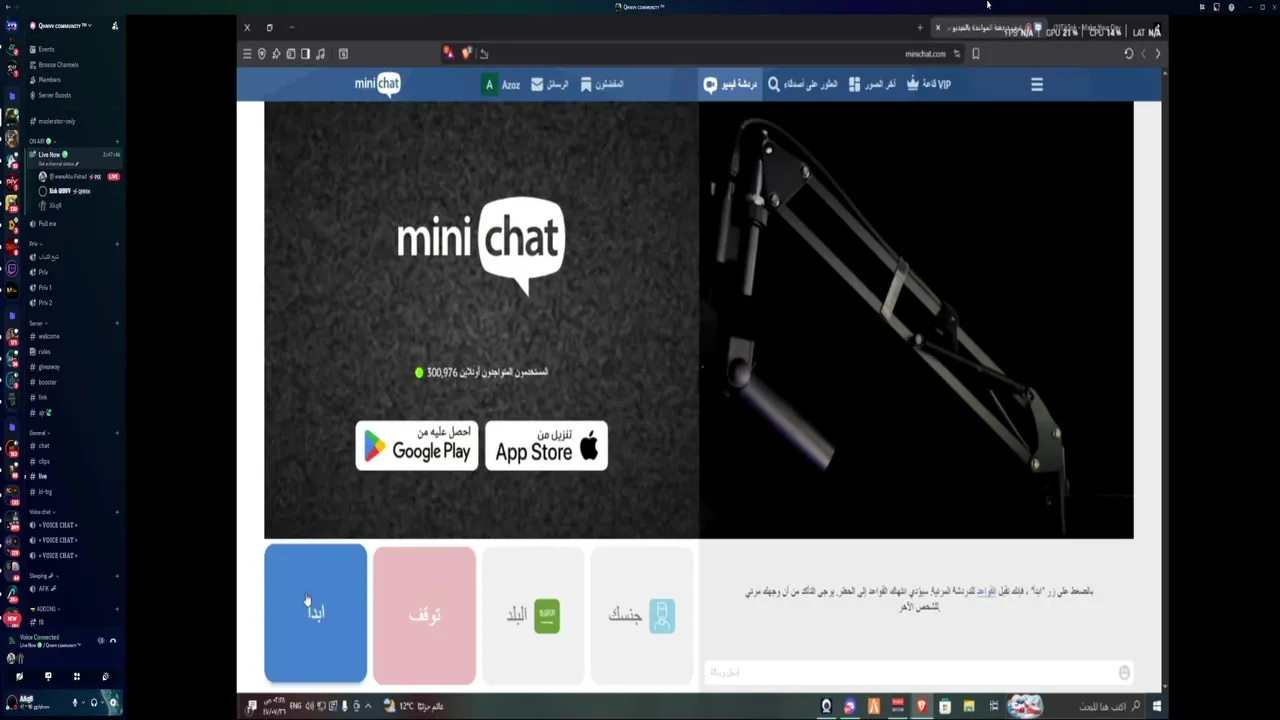Viewport: 1280px width, 720px height.
Task: Click the blue ابدأ start button
Action: pos(315,614)
